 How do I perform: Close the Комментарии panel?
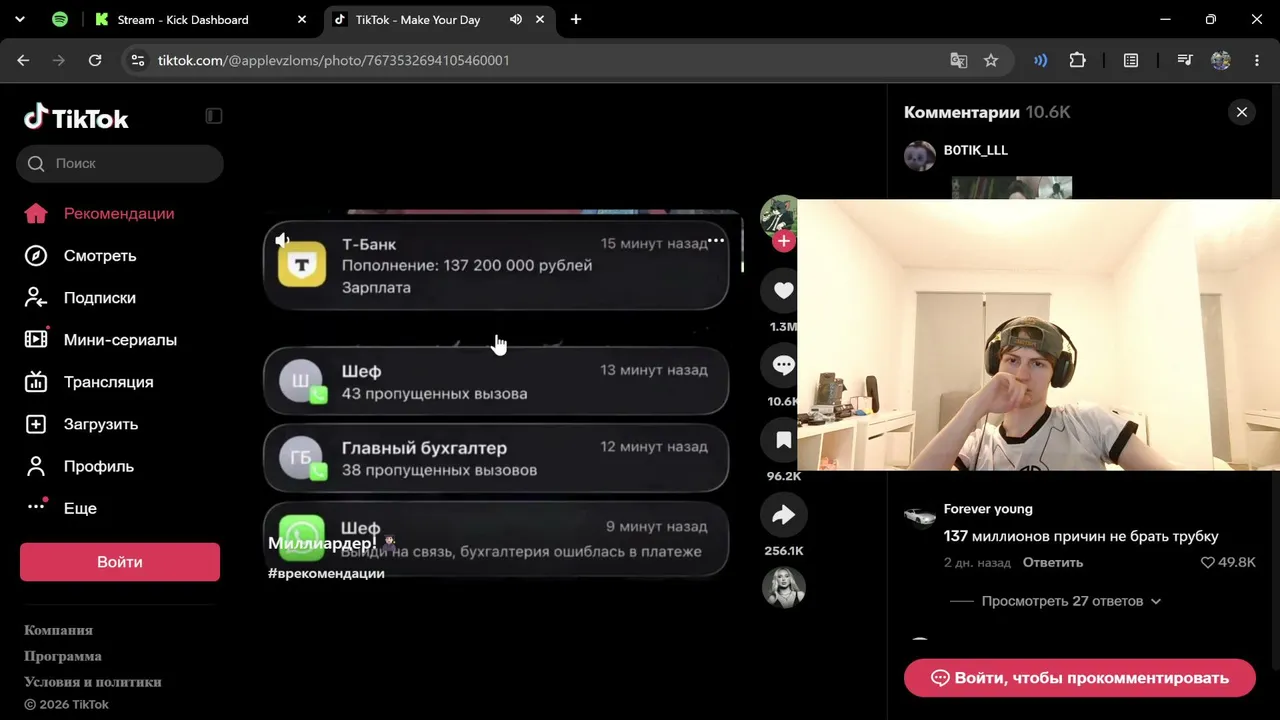click(x=1242, y=112)
